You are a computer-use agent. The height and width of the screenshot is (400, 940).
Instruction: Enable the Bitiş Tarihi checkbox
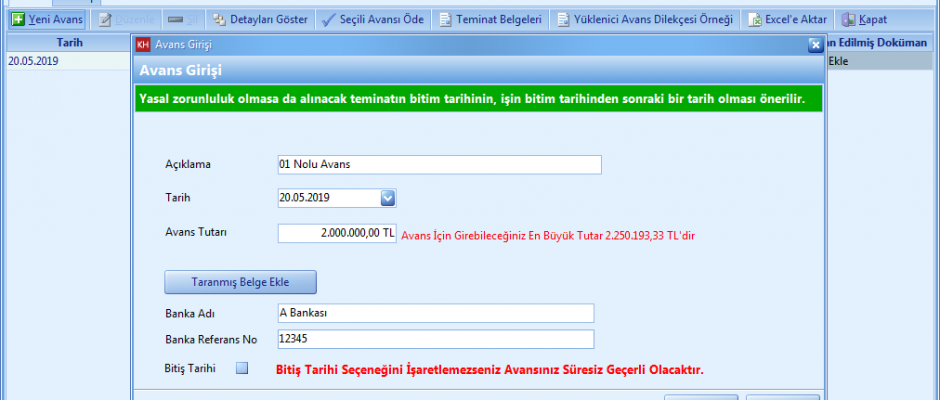241,368
